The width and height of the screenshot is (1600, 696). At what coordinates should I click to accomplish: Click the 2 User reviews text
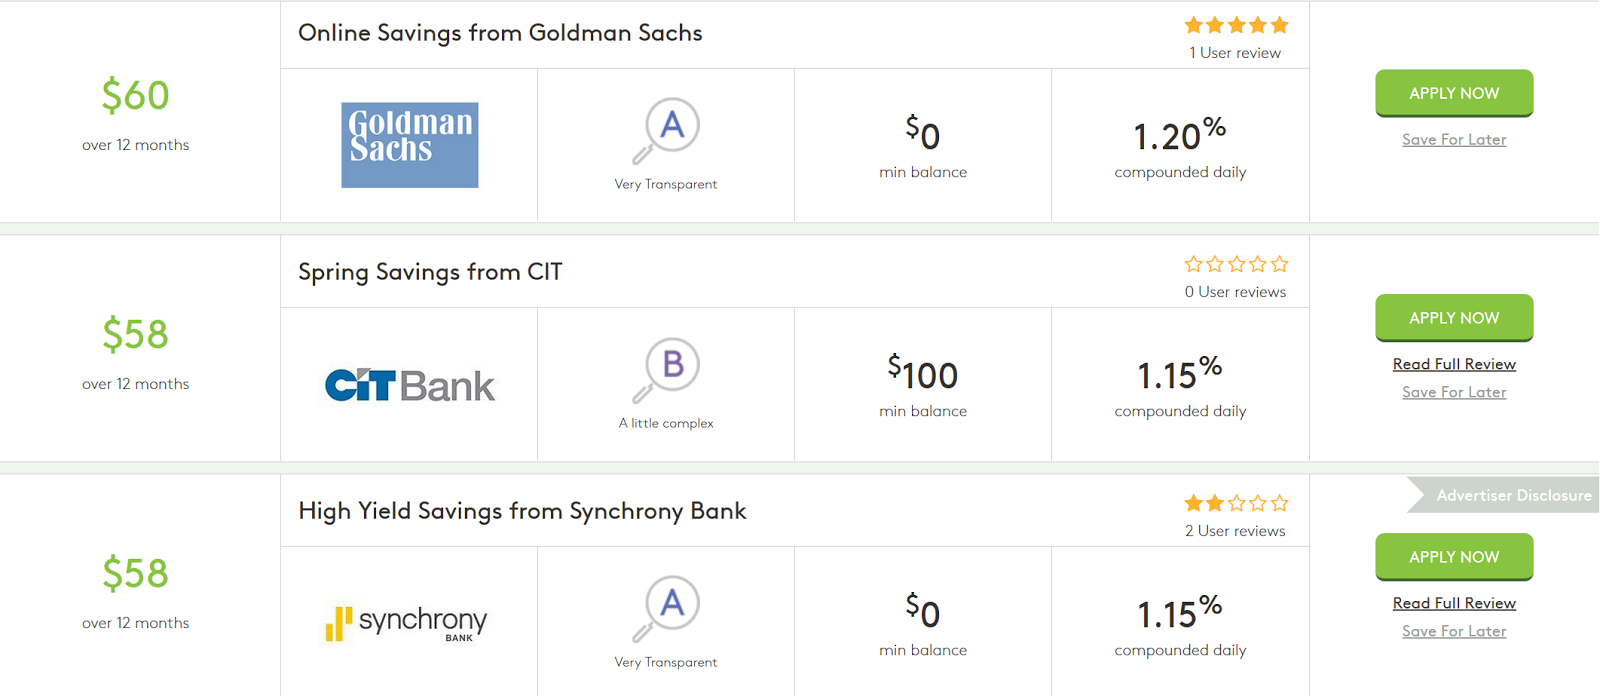[x=1235, y=531]
